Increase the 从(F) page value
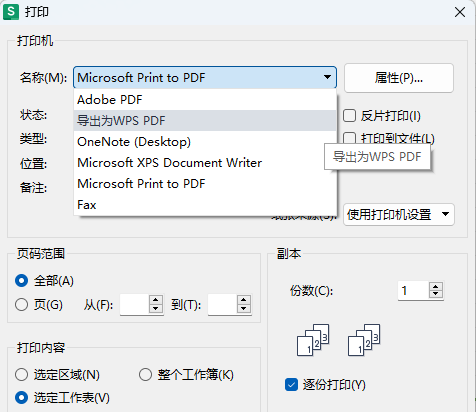Viewport: 476px width, 412px height. tap(156, 299)
